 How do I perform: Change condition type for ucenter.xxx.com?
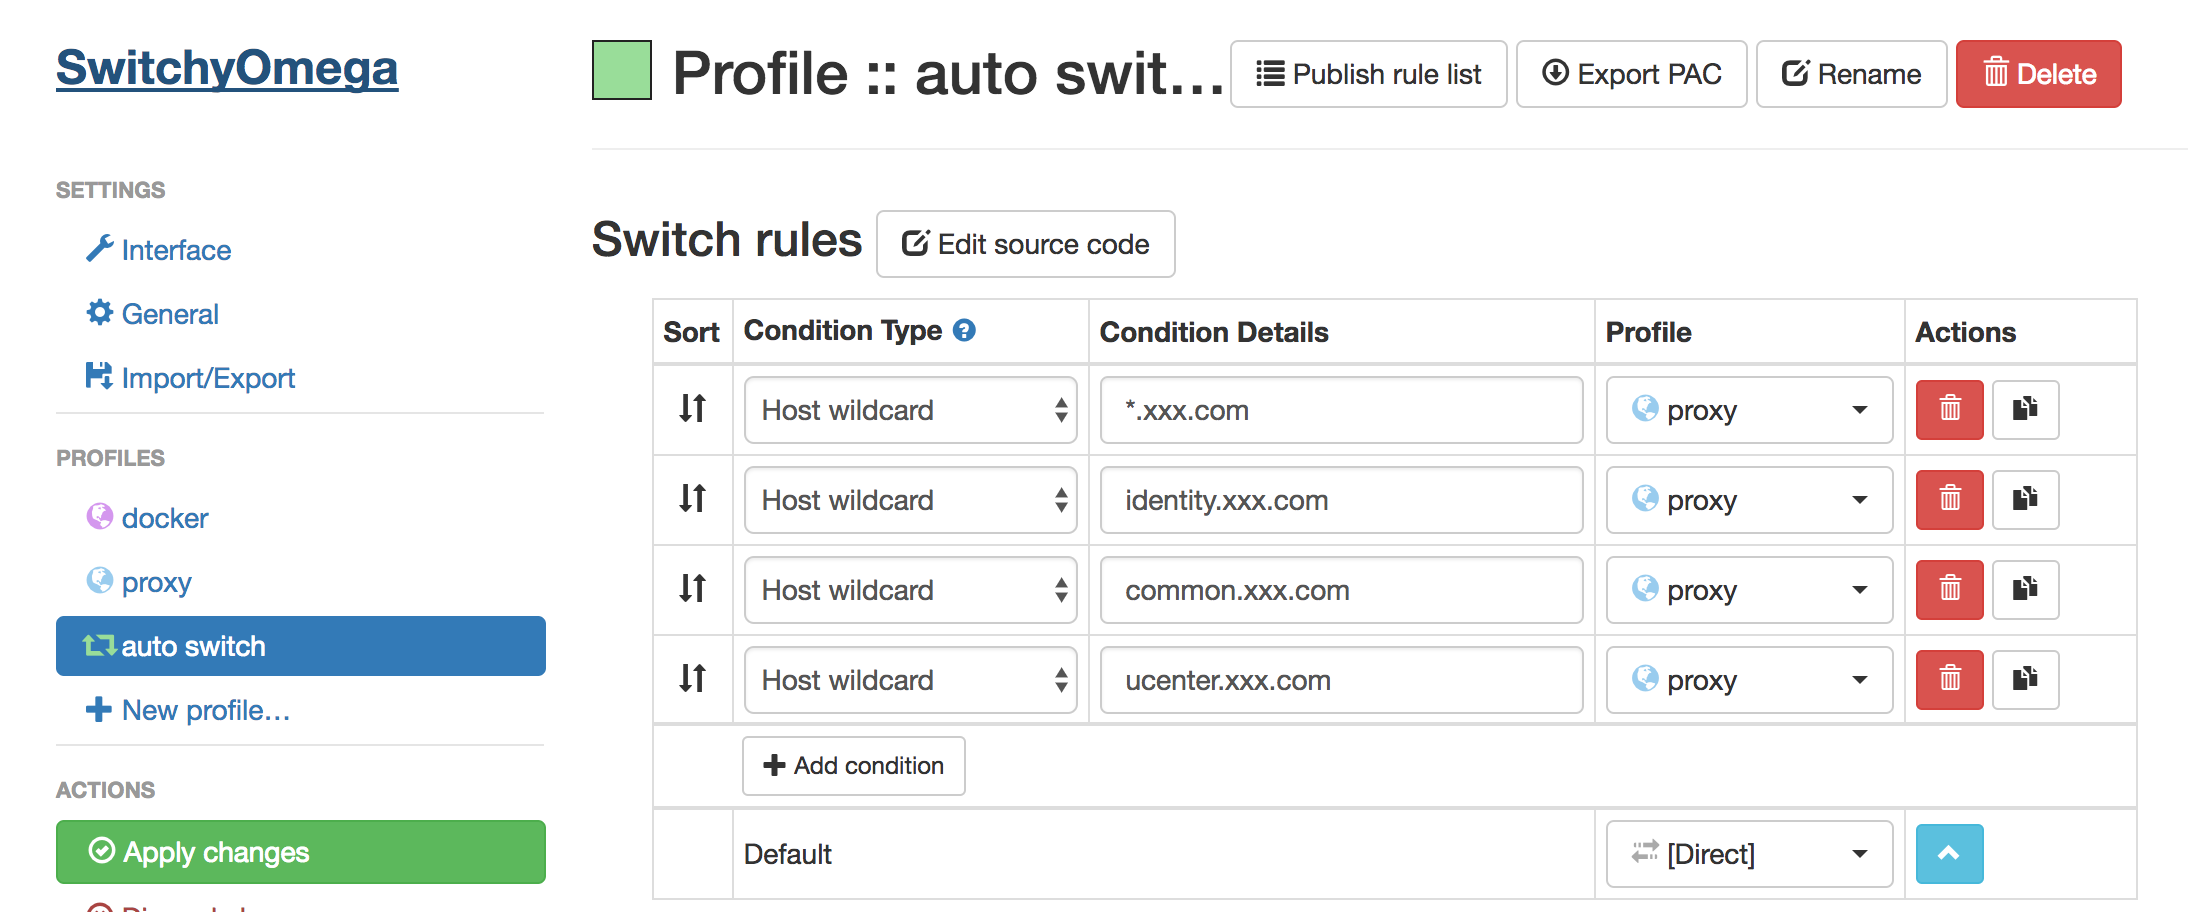coord(910,680)
